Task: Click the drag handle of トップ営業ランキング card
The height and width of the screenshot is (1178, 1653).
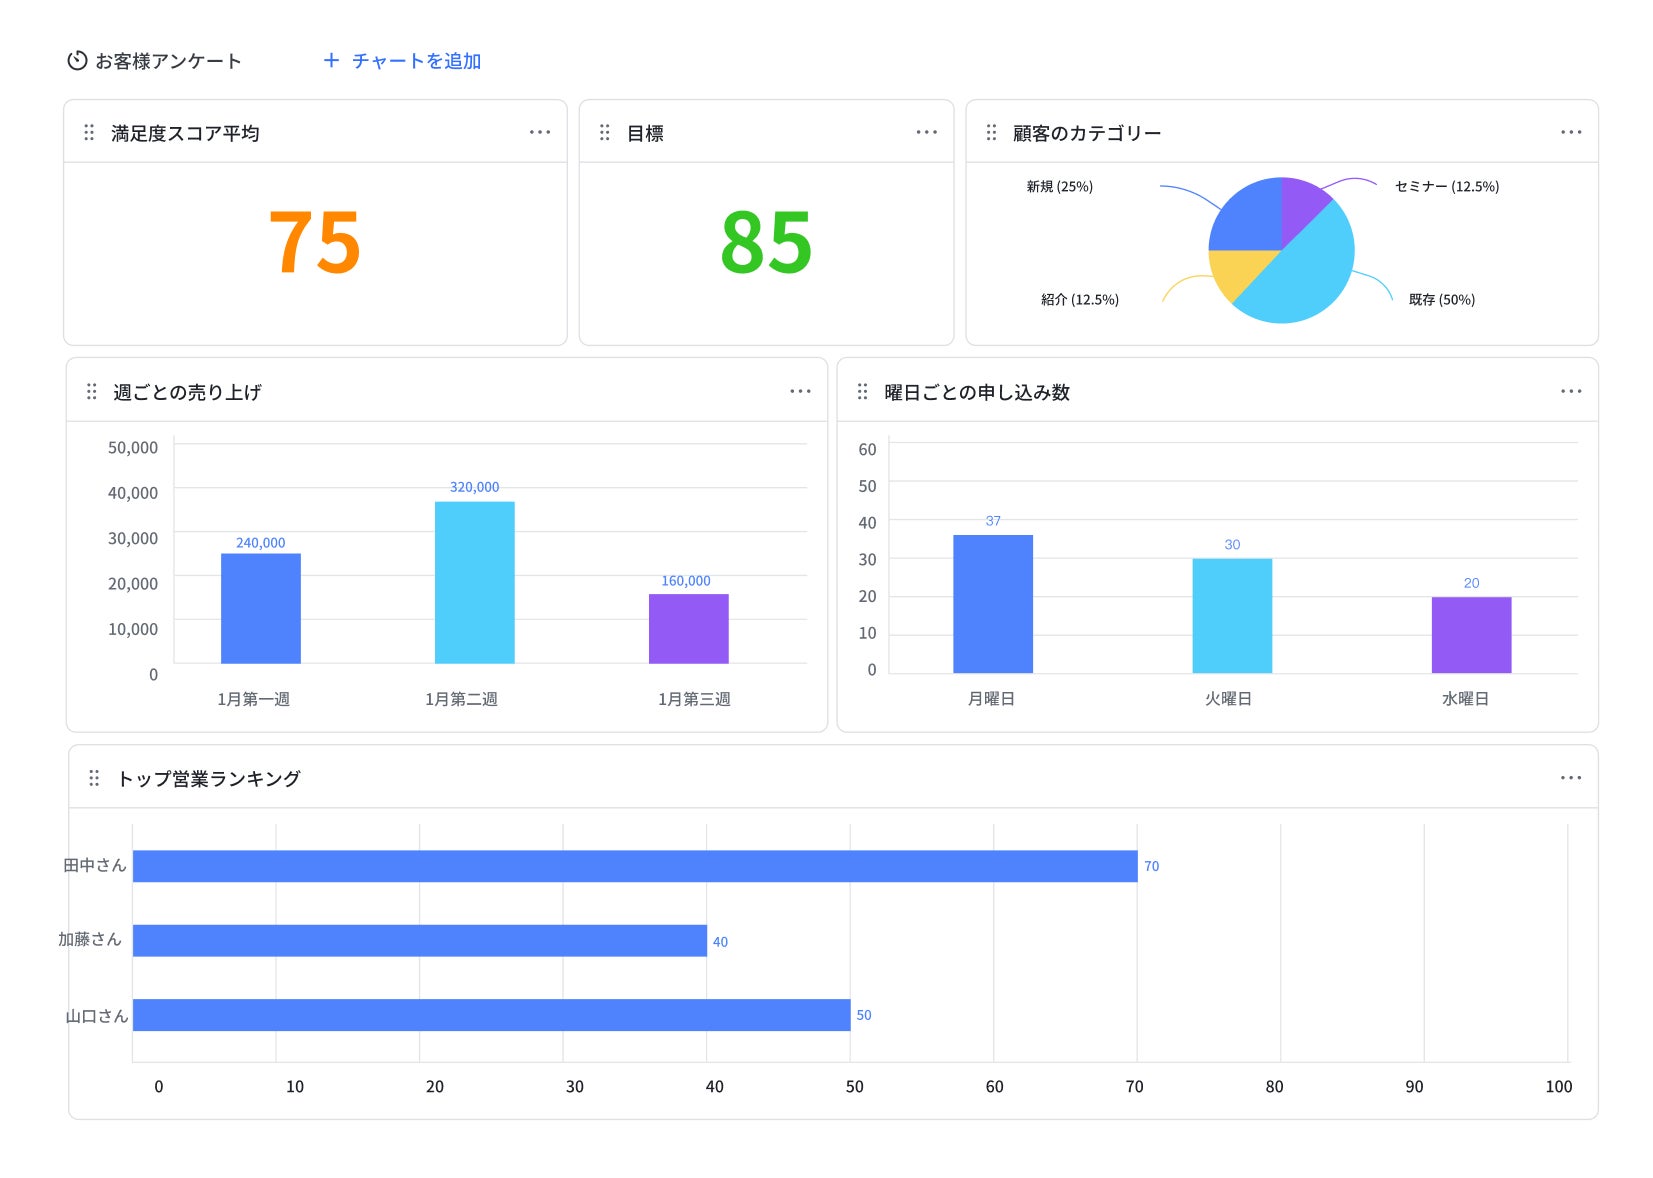Action: click(x=94, y=778)
